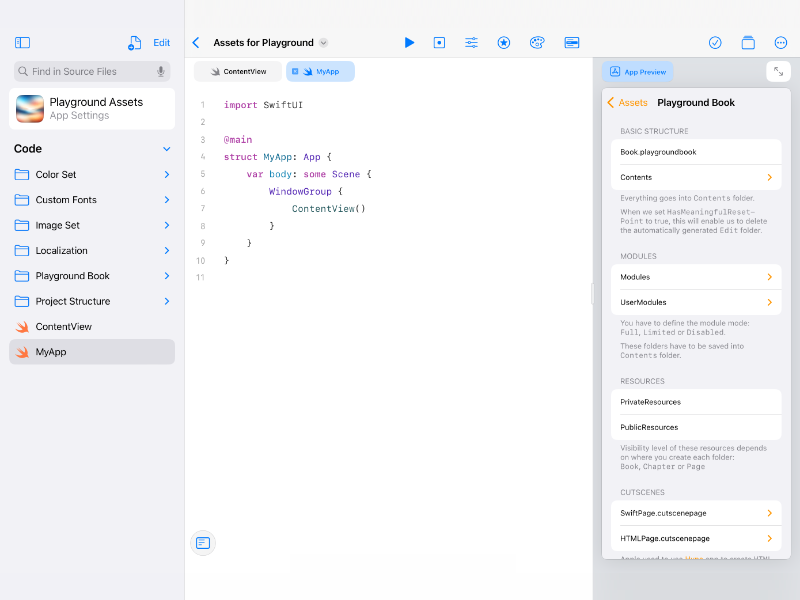Click the stop/record square icon in the toolbar
This screenshot has width=800, height=600.
439,43
